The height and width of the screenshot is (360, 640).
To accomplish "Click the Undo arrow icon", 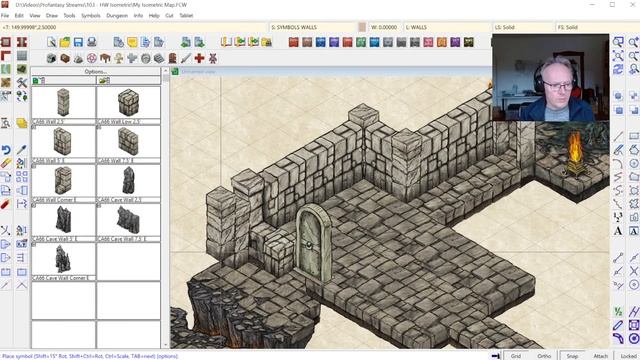I will pos(6,150).
